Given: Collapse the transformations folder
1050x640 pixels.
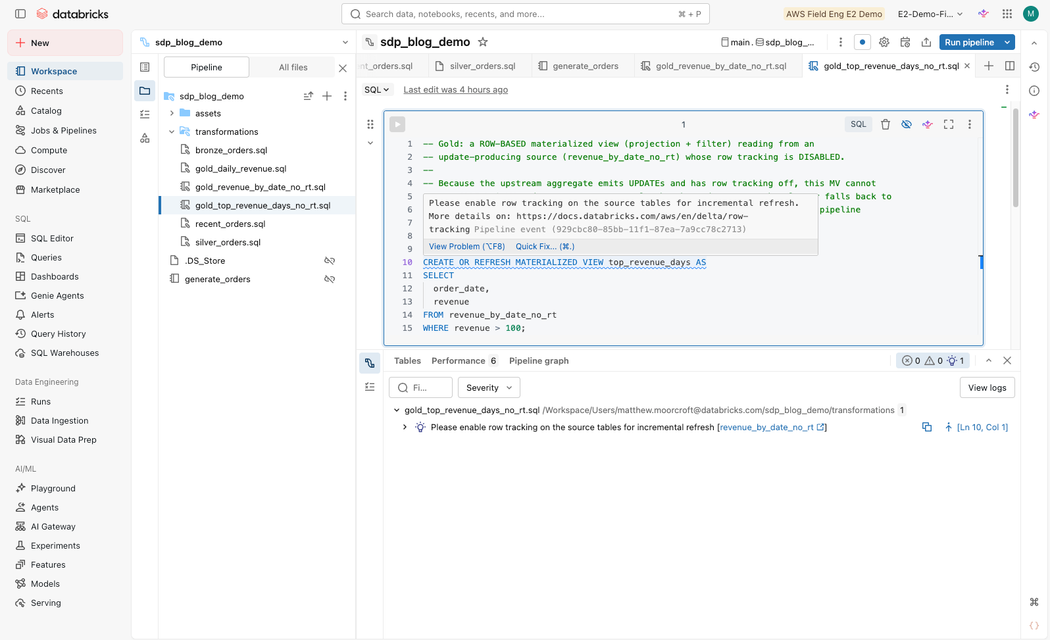Looking at the screenshot, I should point(171,132).
